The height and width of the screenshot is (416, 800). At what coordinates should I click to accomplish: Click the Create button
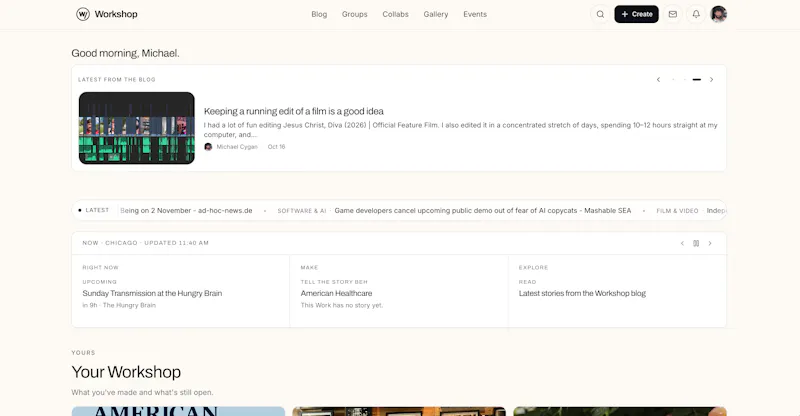click(636, 14)
